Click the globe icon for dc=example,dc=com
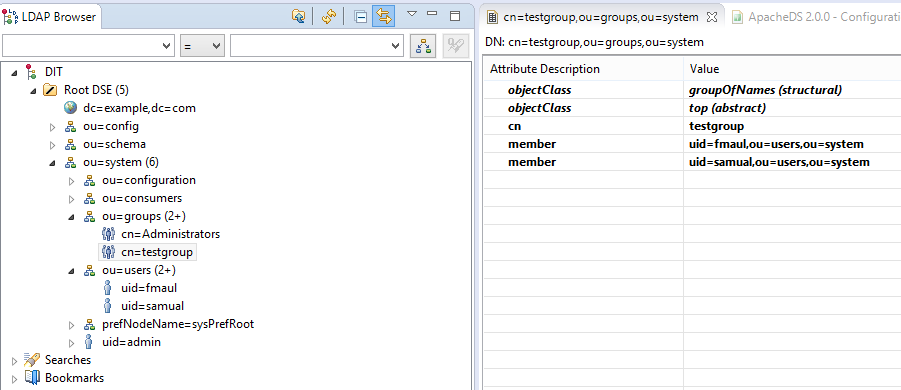This screenshot has width=901, height=390. (70, 108)
